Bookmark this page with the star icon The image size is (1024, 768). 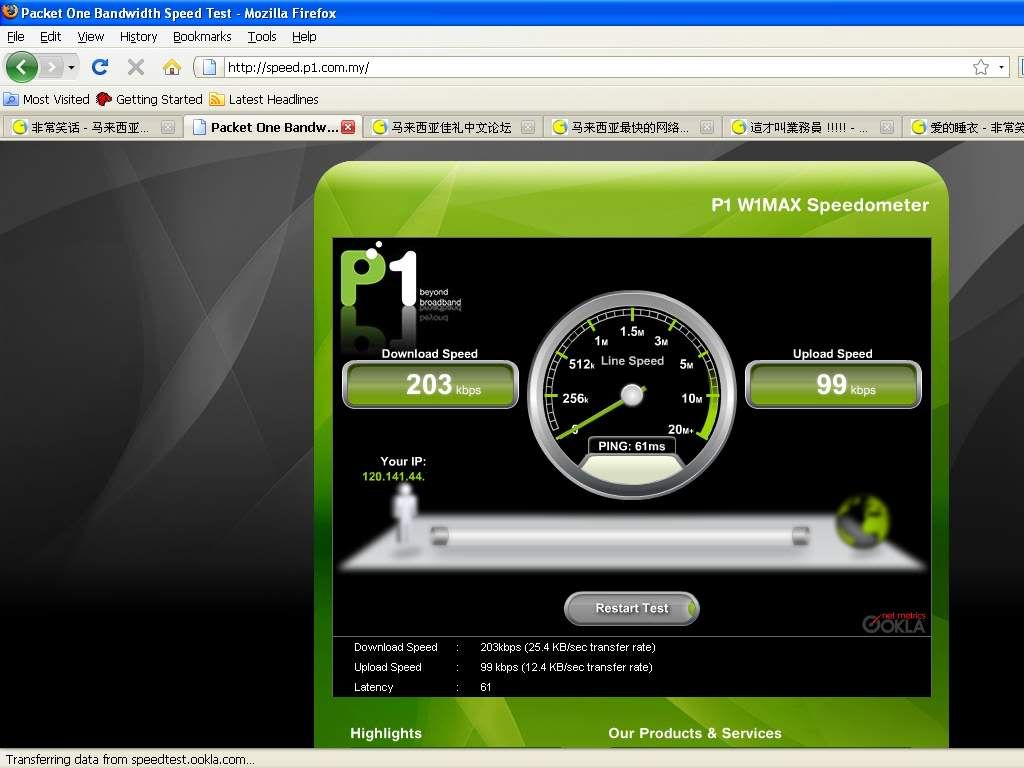click(x=980, y=67)
